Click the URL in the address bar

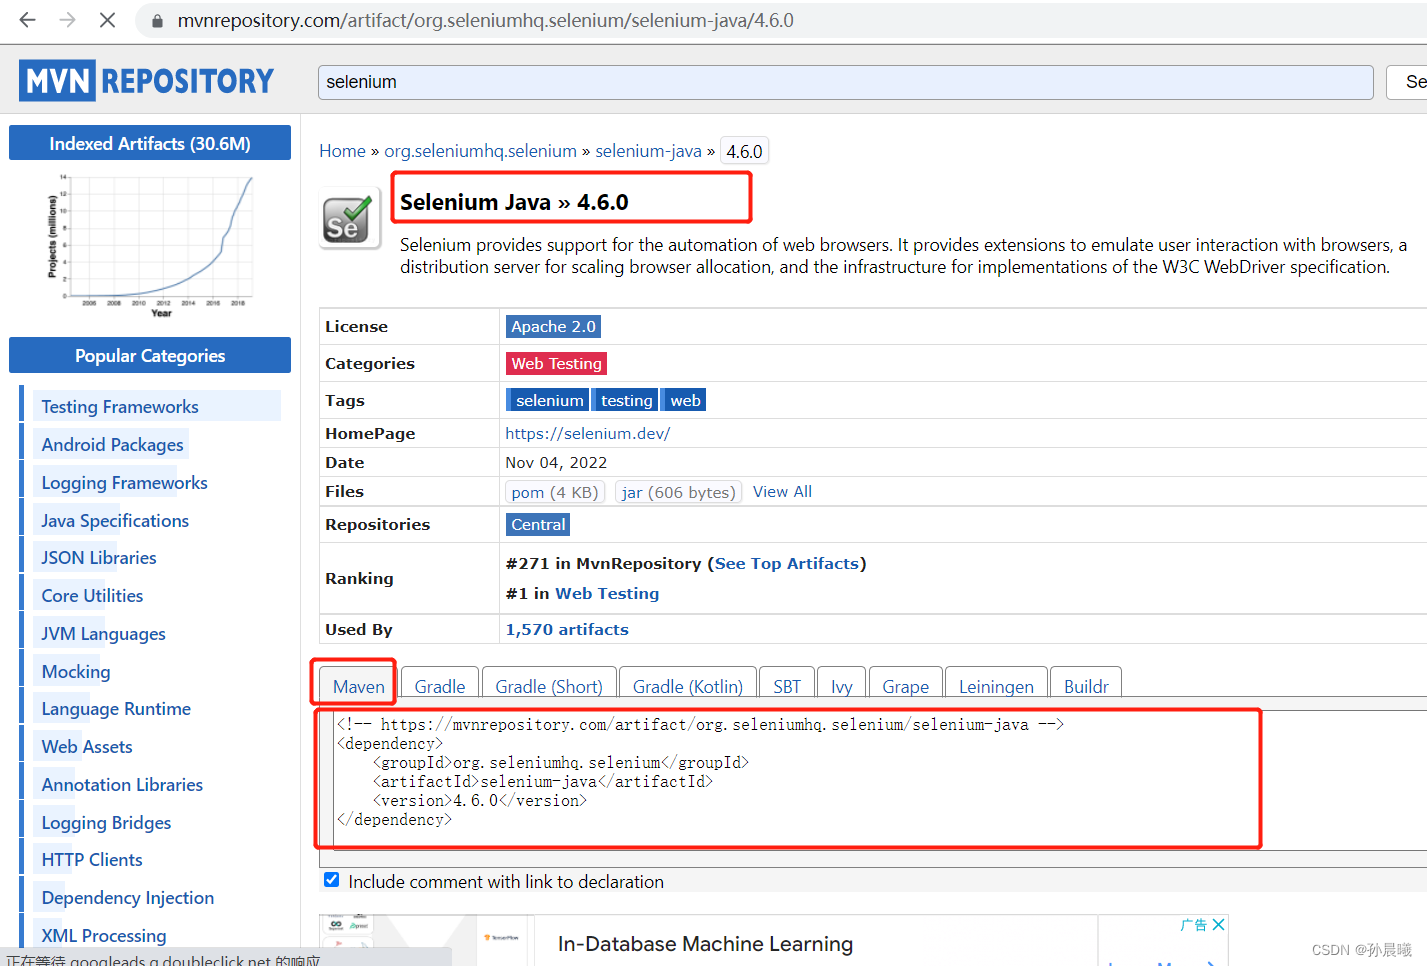click(x=486, y=21)
